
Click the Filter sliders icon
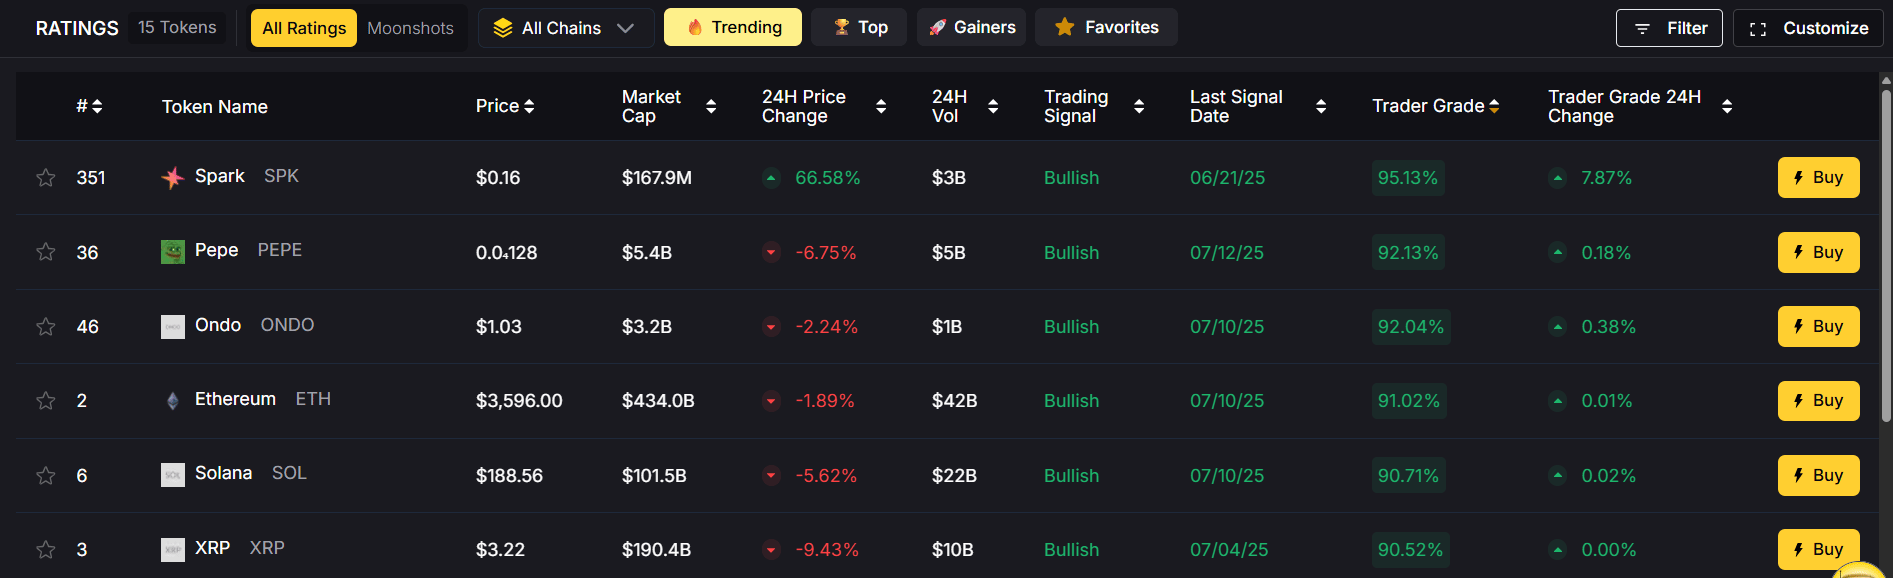click(x=1642, y=29)
